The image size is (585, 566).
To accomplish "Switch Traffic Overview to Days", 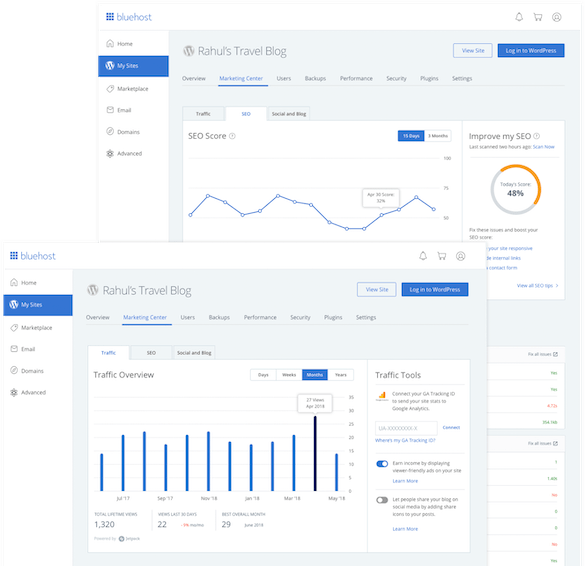I will [x=263, y=375].
